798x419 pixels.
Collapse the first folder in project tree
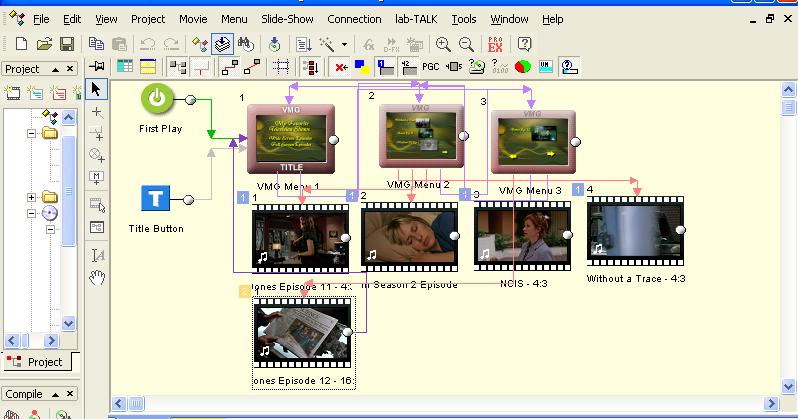point(32,133)
